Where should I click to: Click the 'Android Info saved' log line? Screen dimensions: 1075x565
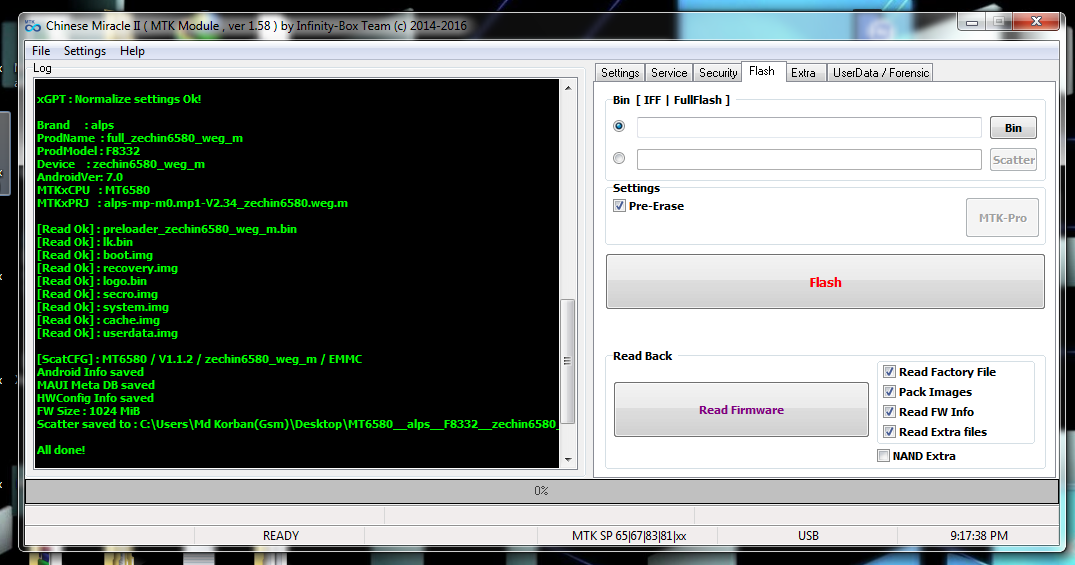[x=90, y=372]
